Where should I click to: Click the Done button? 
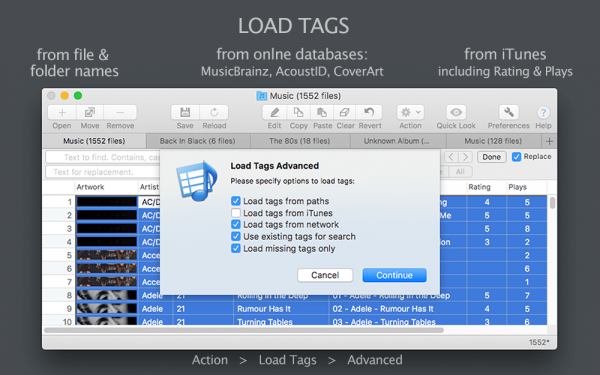[x=491, y=157]
